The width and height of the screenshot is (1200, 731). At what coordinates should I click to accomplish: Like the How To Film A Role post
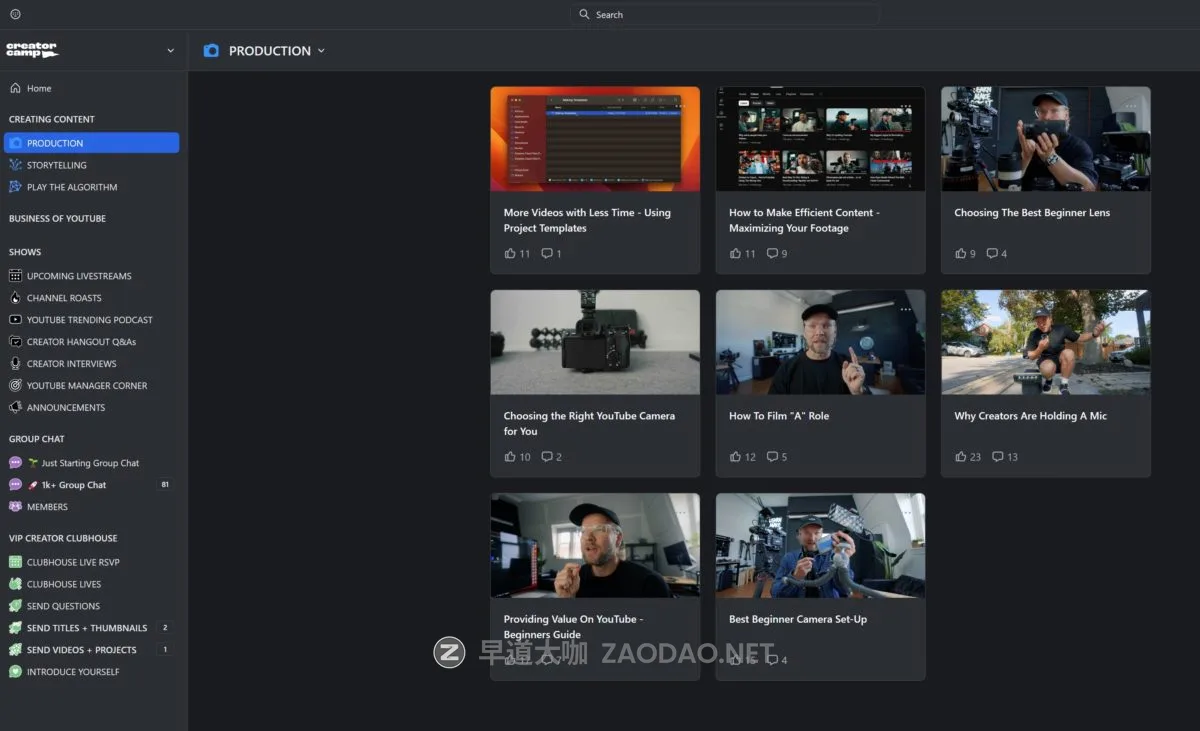click(736, 457)
